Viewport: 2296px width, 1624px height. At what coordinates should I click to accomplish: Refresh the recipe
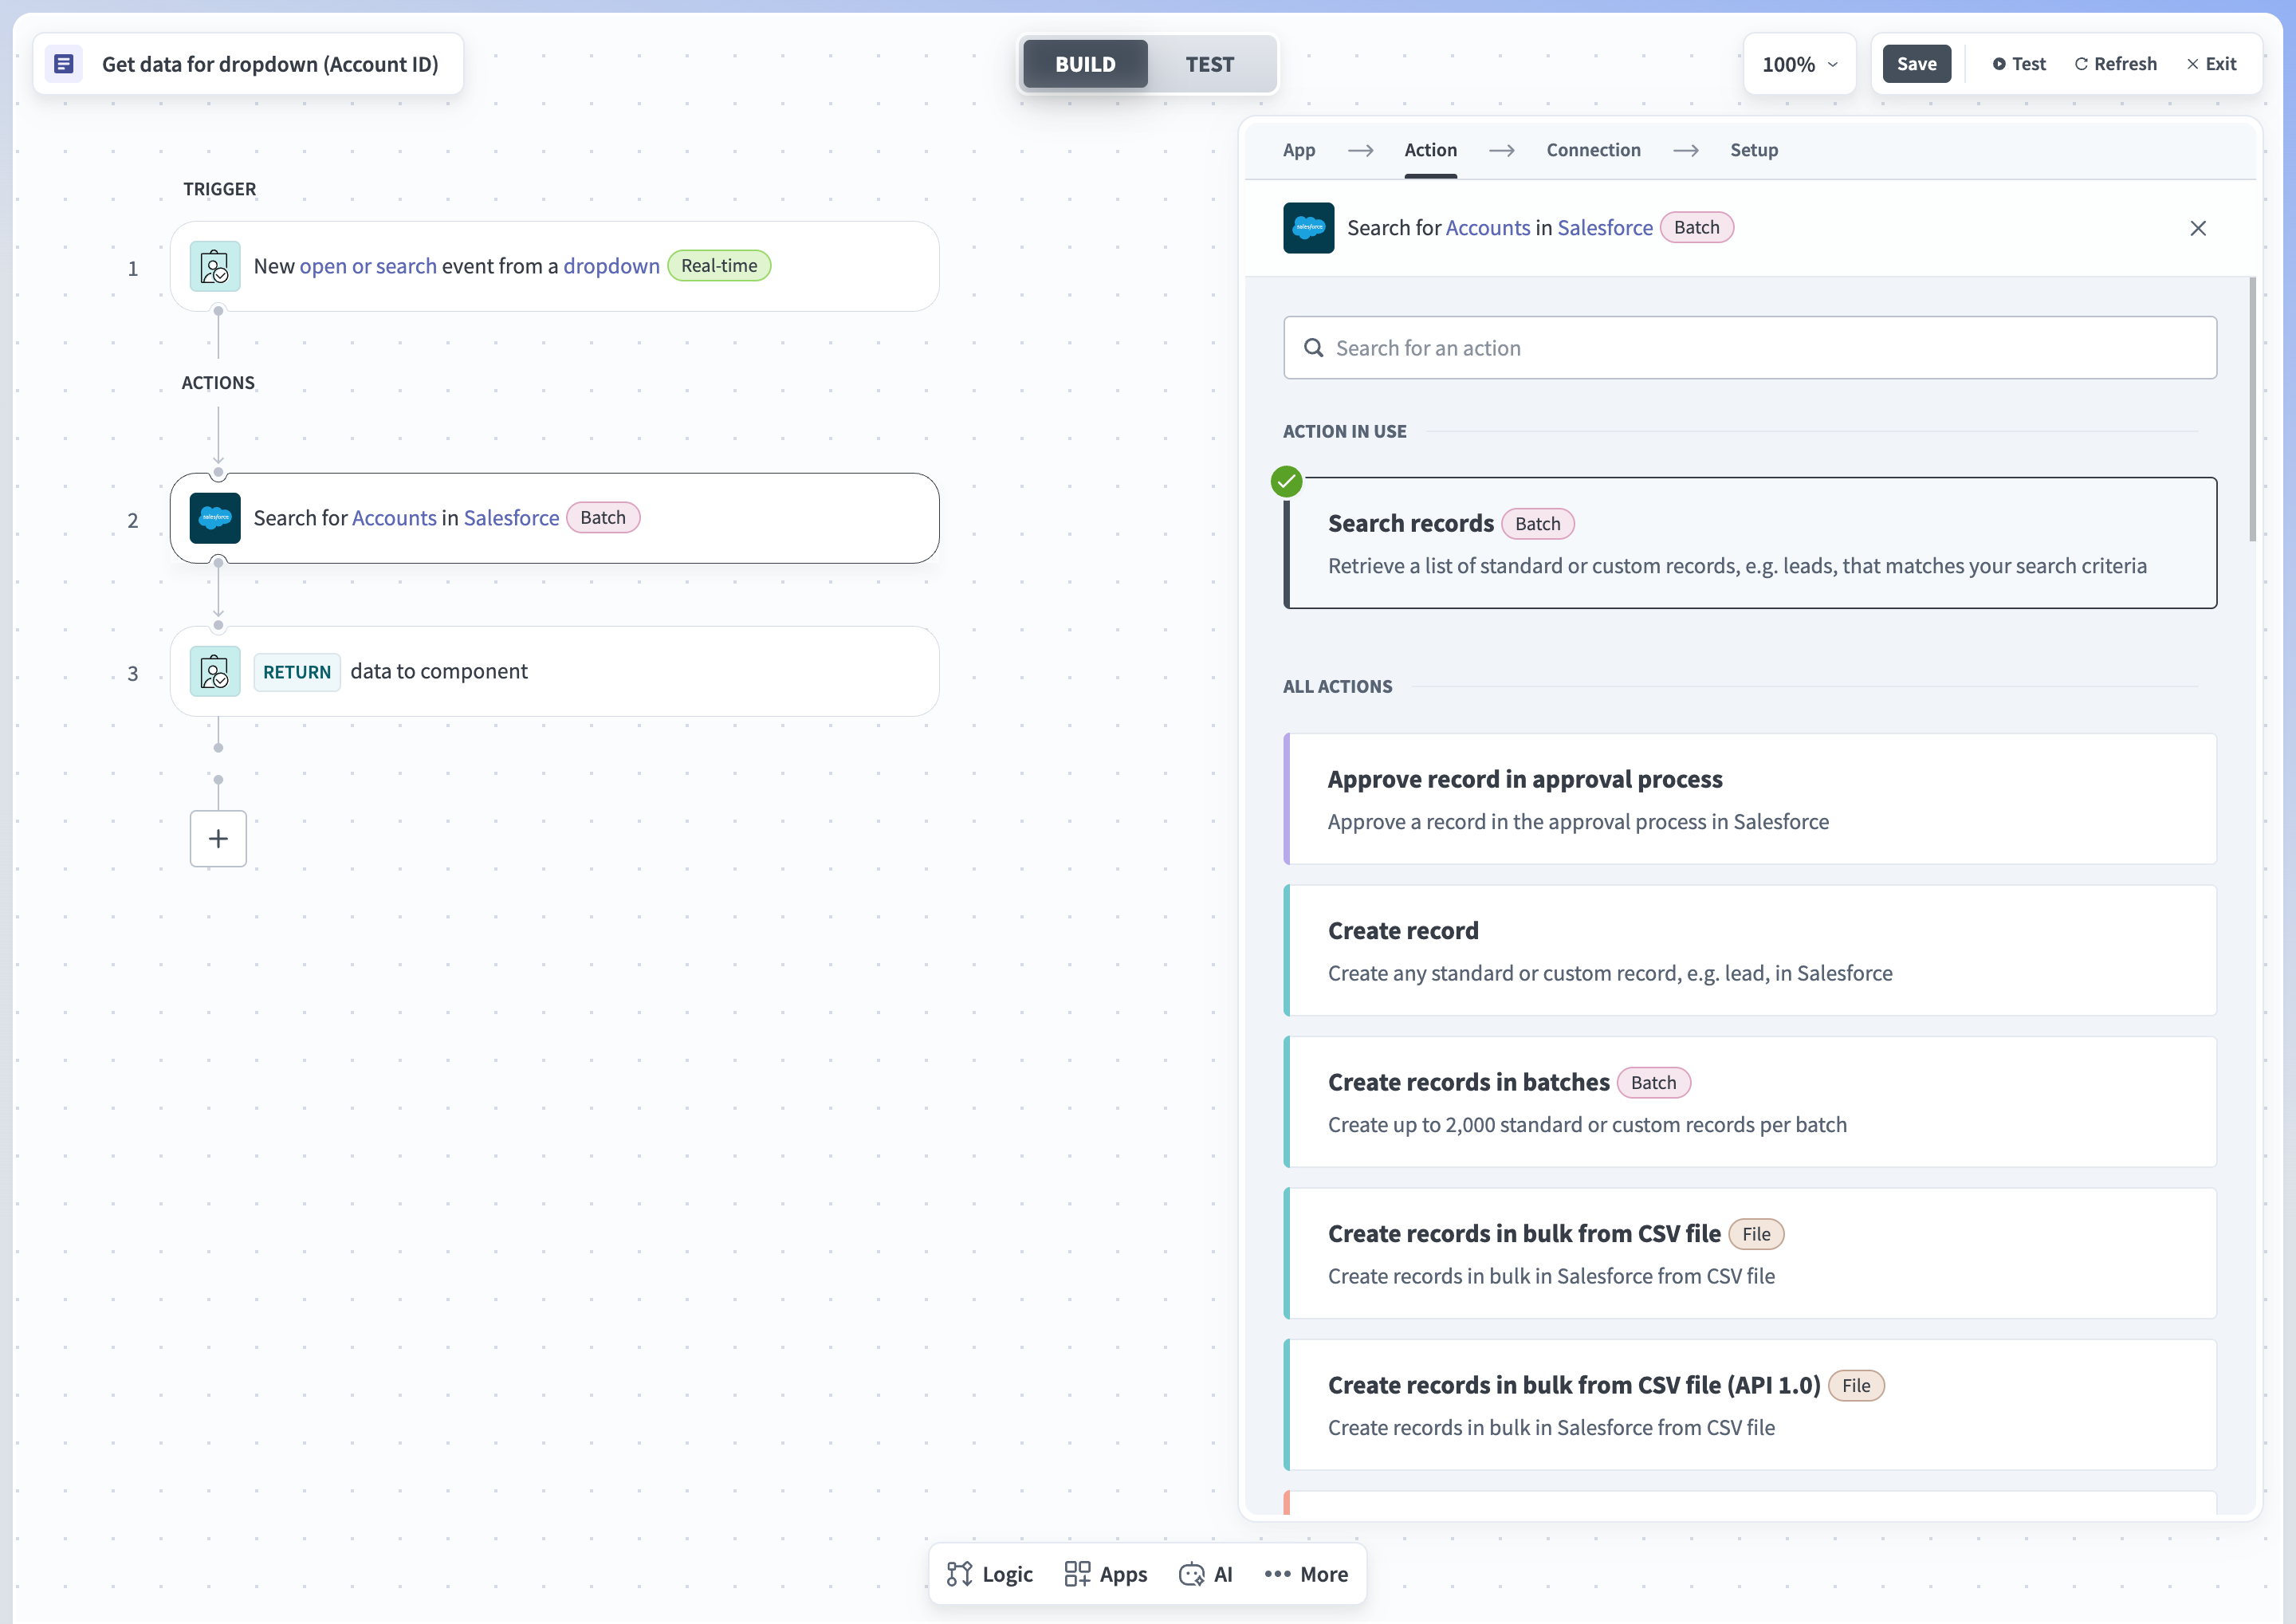[2115, 64]
